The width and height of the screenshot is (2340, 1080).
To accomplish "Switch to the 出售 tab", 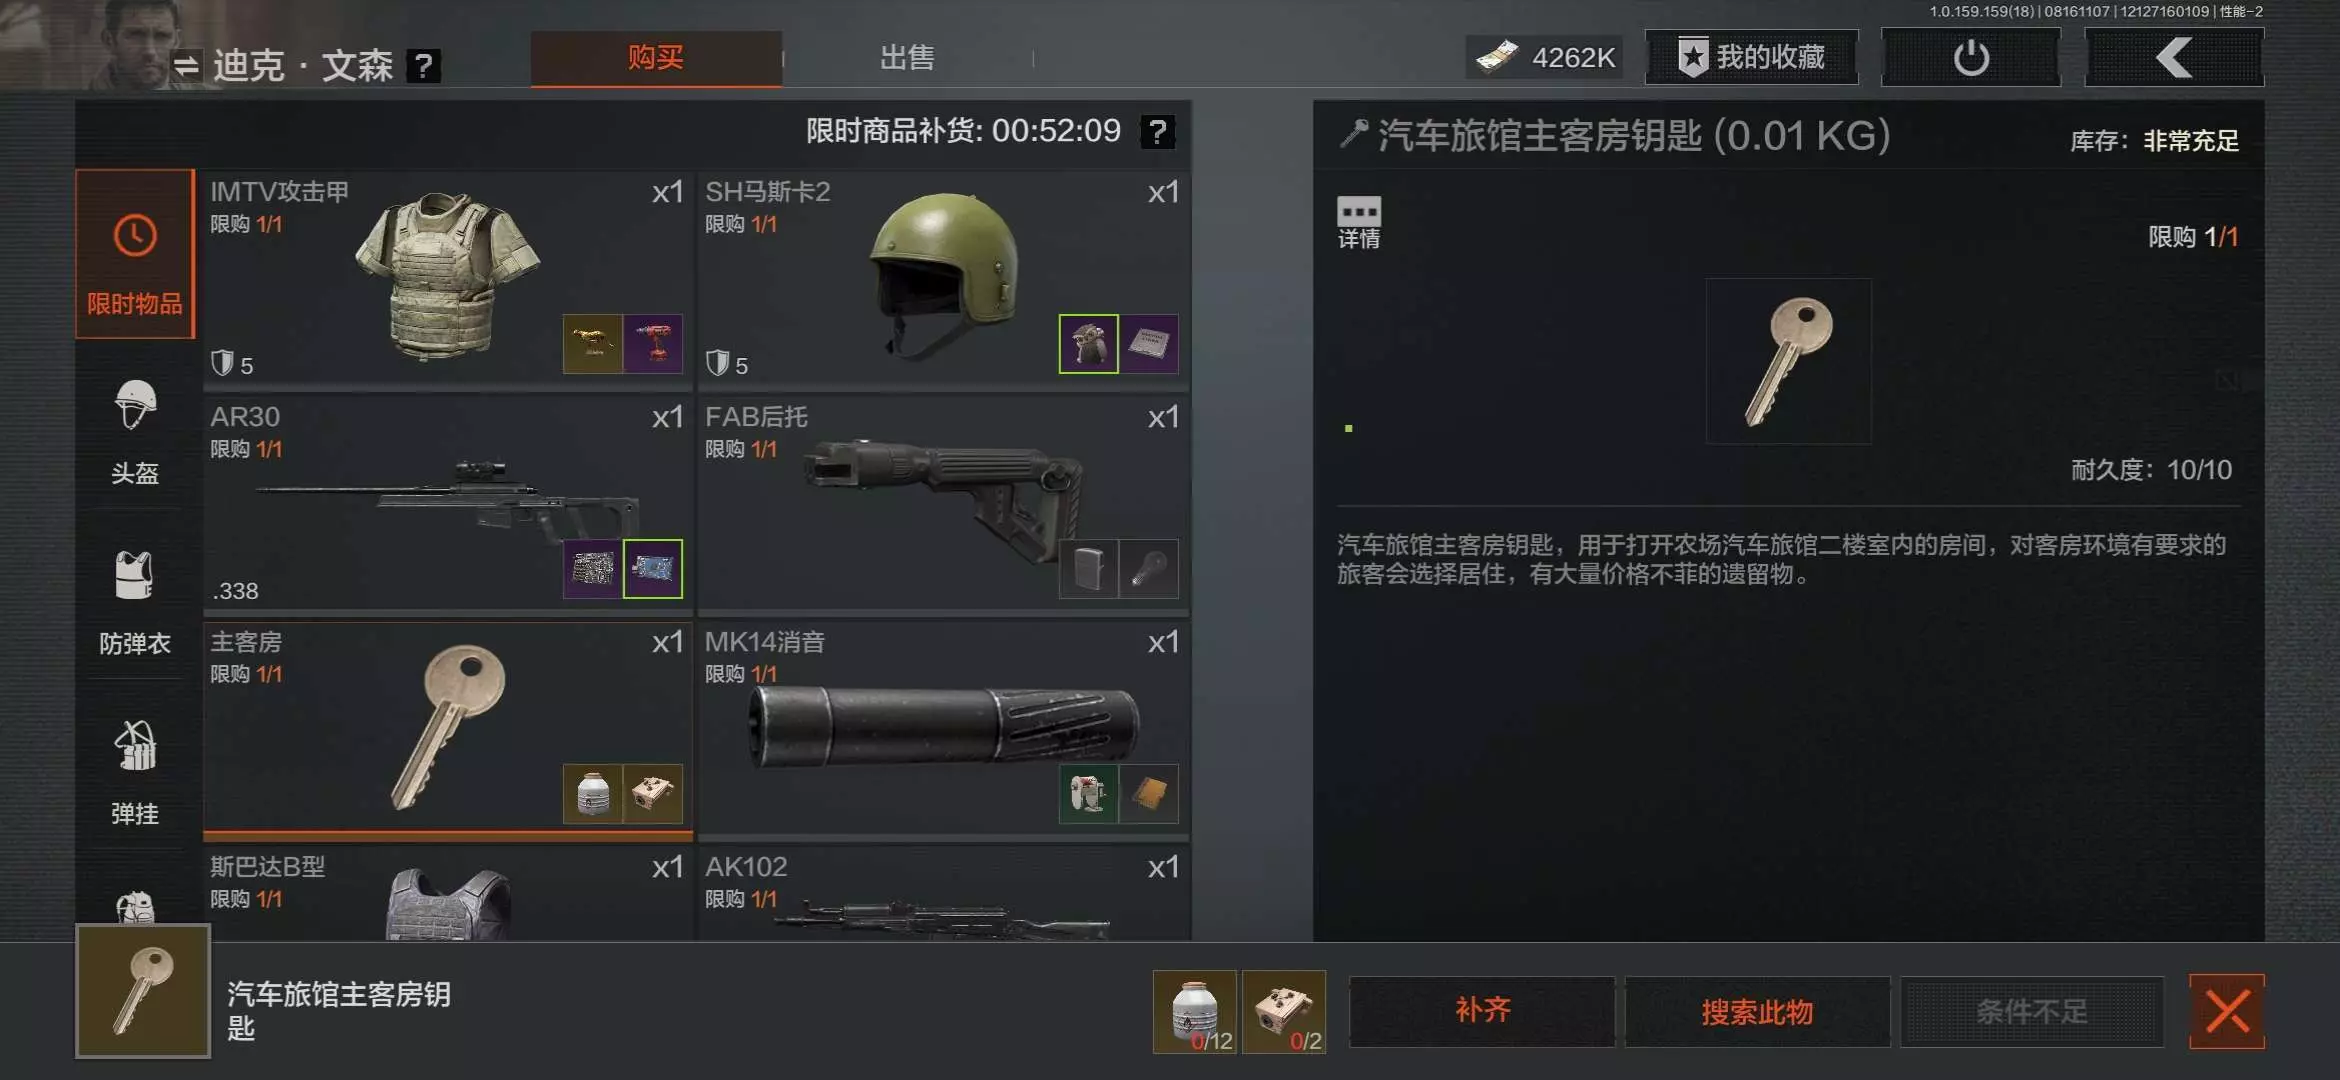I will (907, 58).
